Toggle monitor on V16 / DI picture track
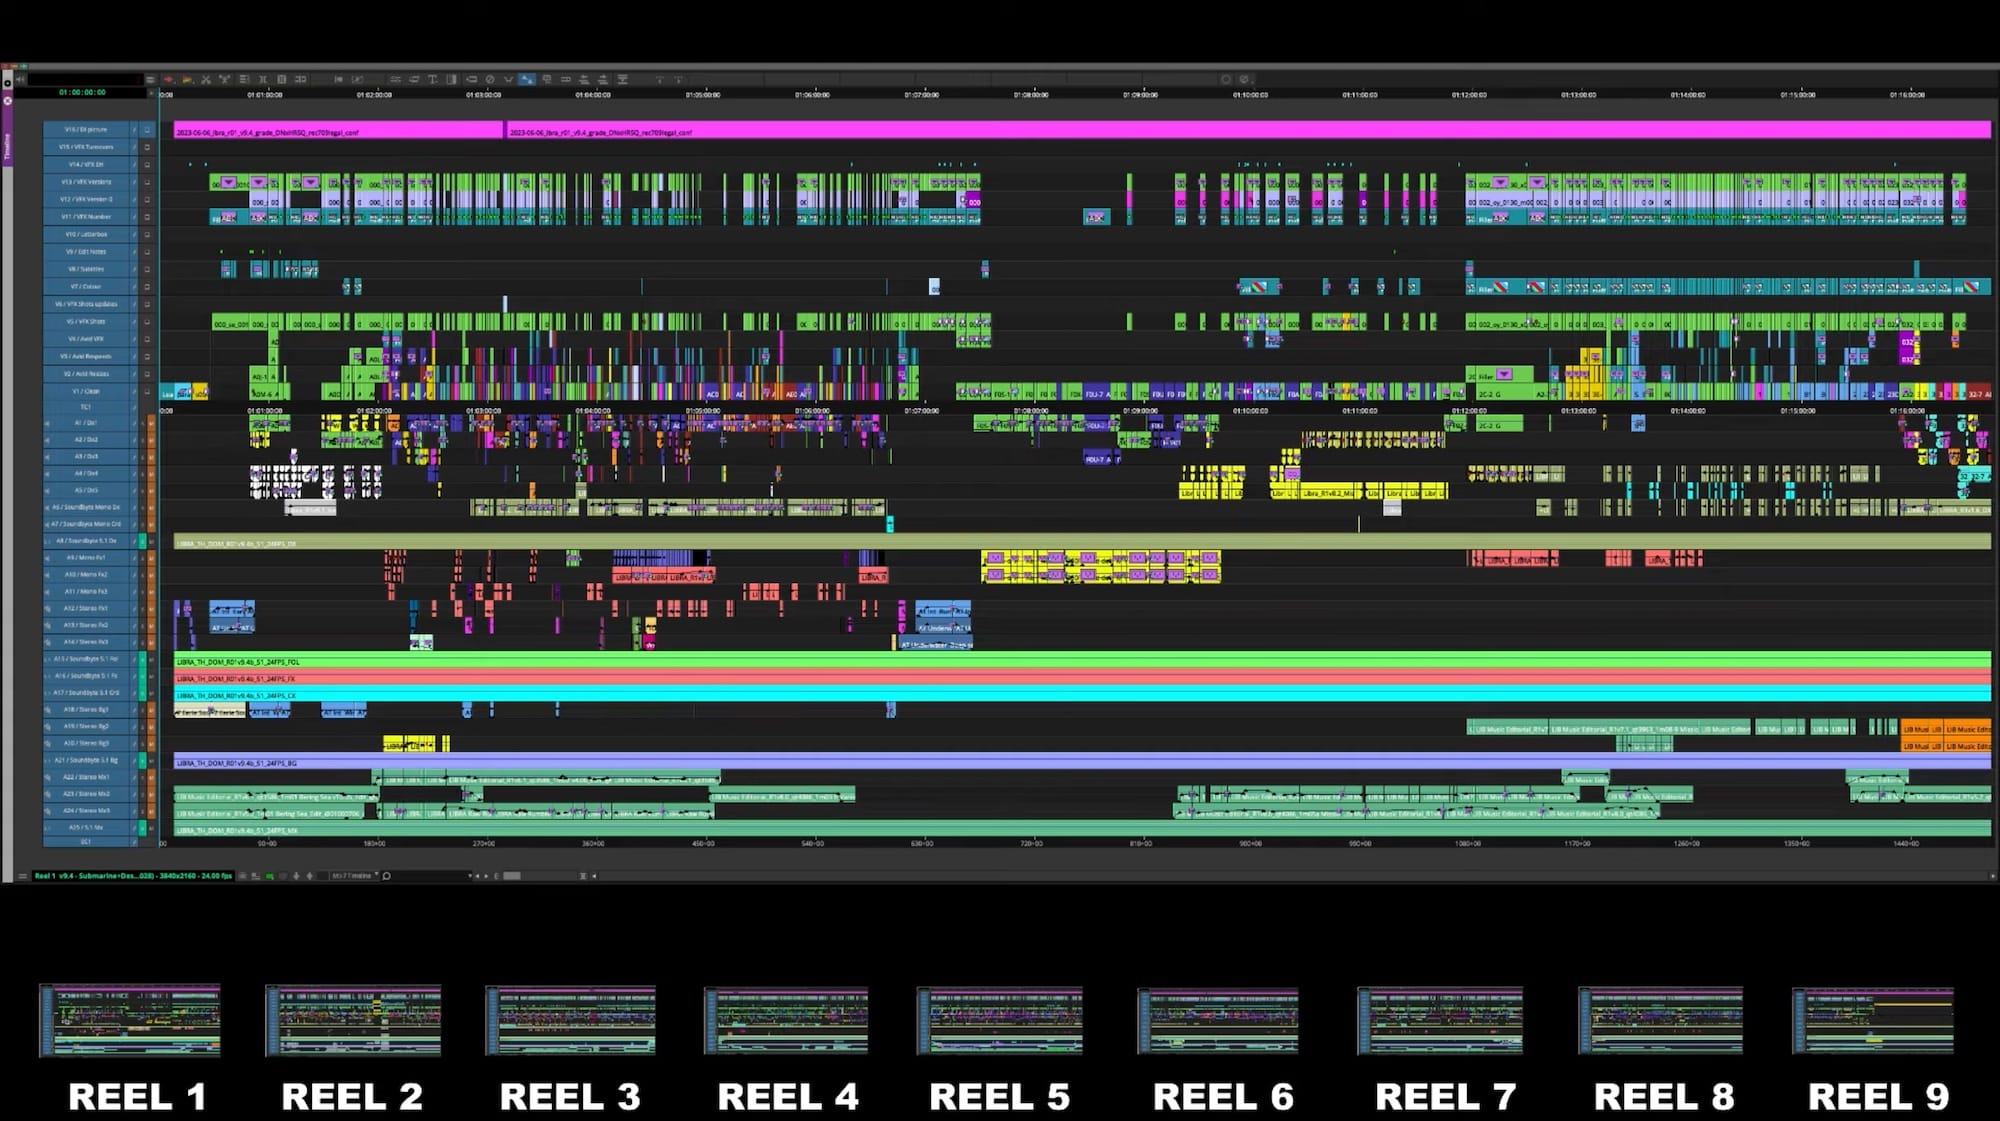The image size is (2000, 1121). pyautogui.click(x=147, y=130)
